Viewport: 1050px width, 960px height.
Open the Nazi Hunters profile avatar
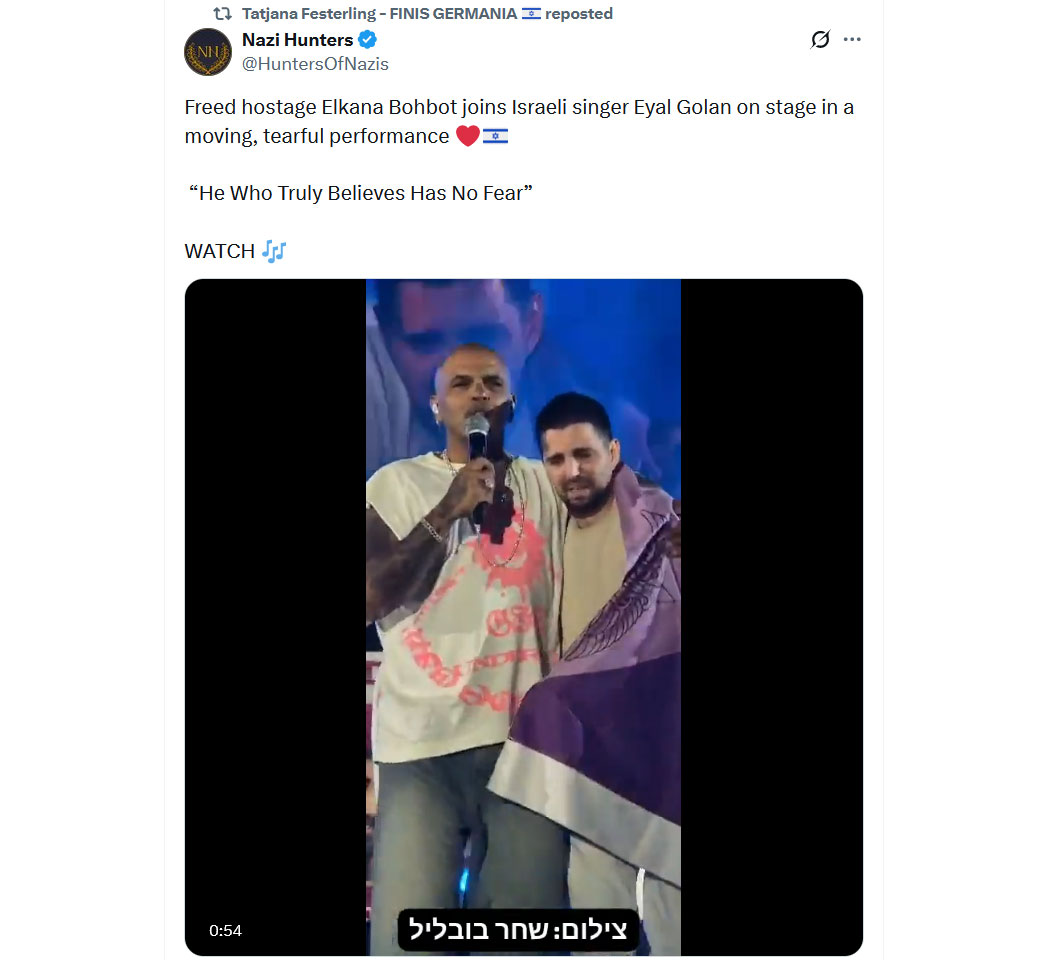pyautogui.click(x=208, y=52)
